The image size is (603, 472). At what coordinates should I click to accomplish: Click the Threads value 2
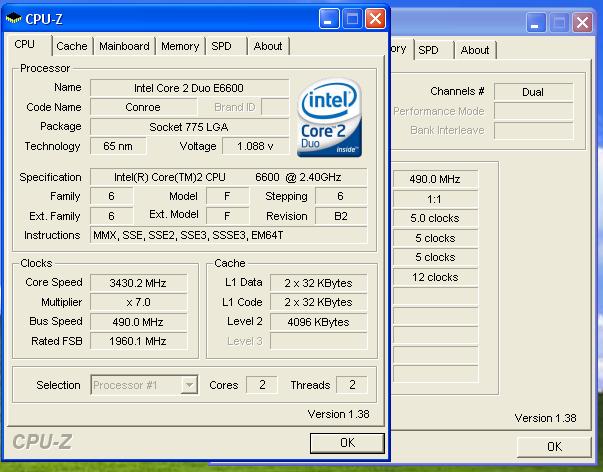[352, 385]
